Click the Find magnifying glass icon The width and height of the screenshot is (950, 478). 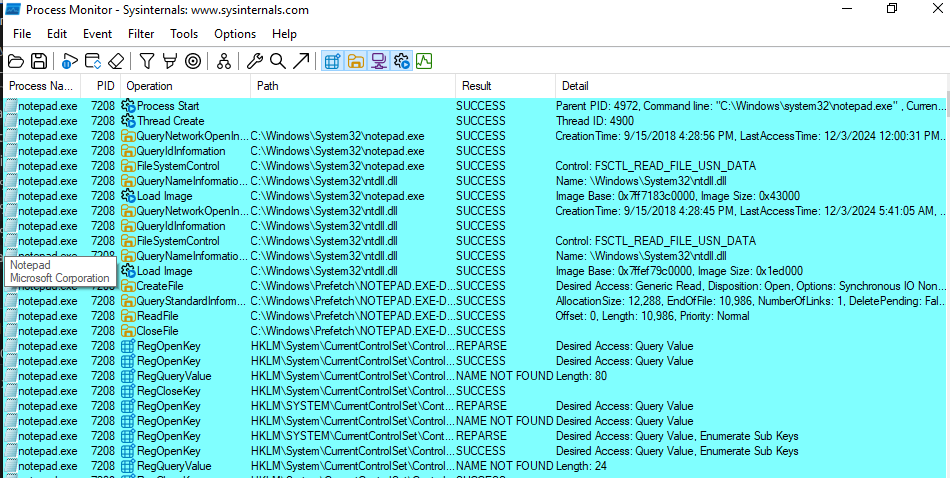point(278,61)
